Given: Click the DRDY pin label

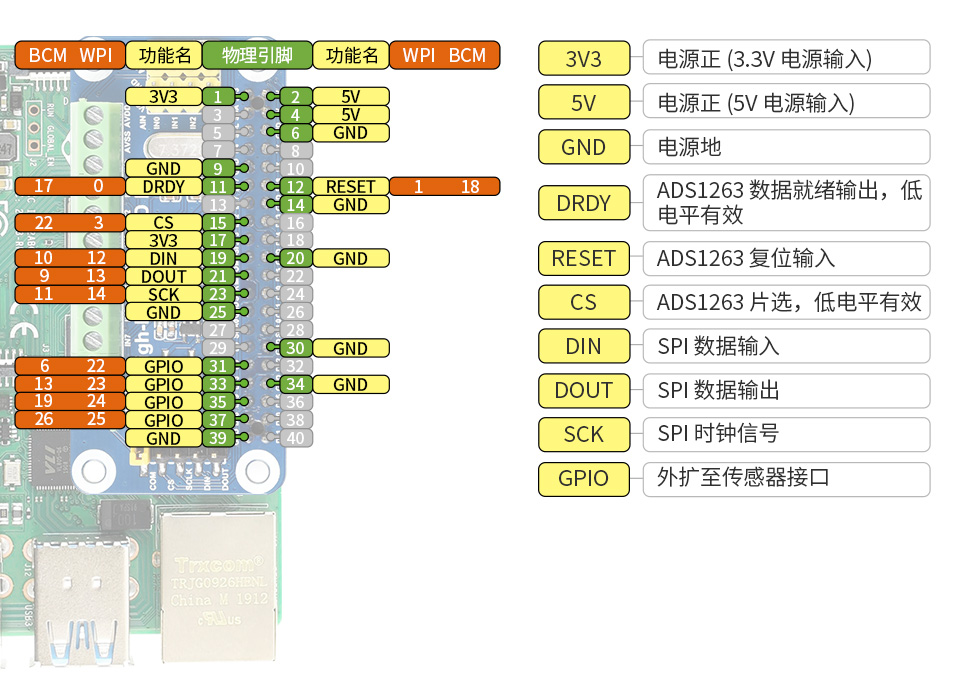Looking at the screenshot, I should (x=163, y=186).
